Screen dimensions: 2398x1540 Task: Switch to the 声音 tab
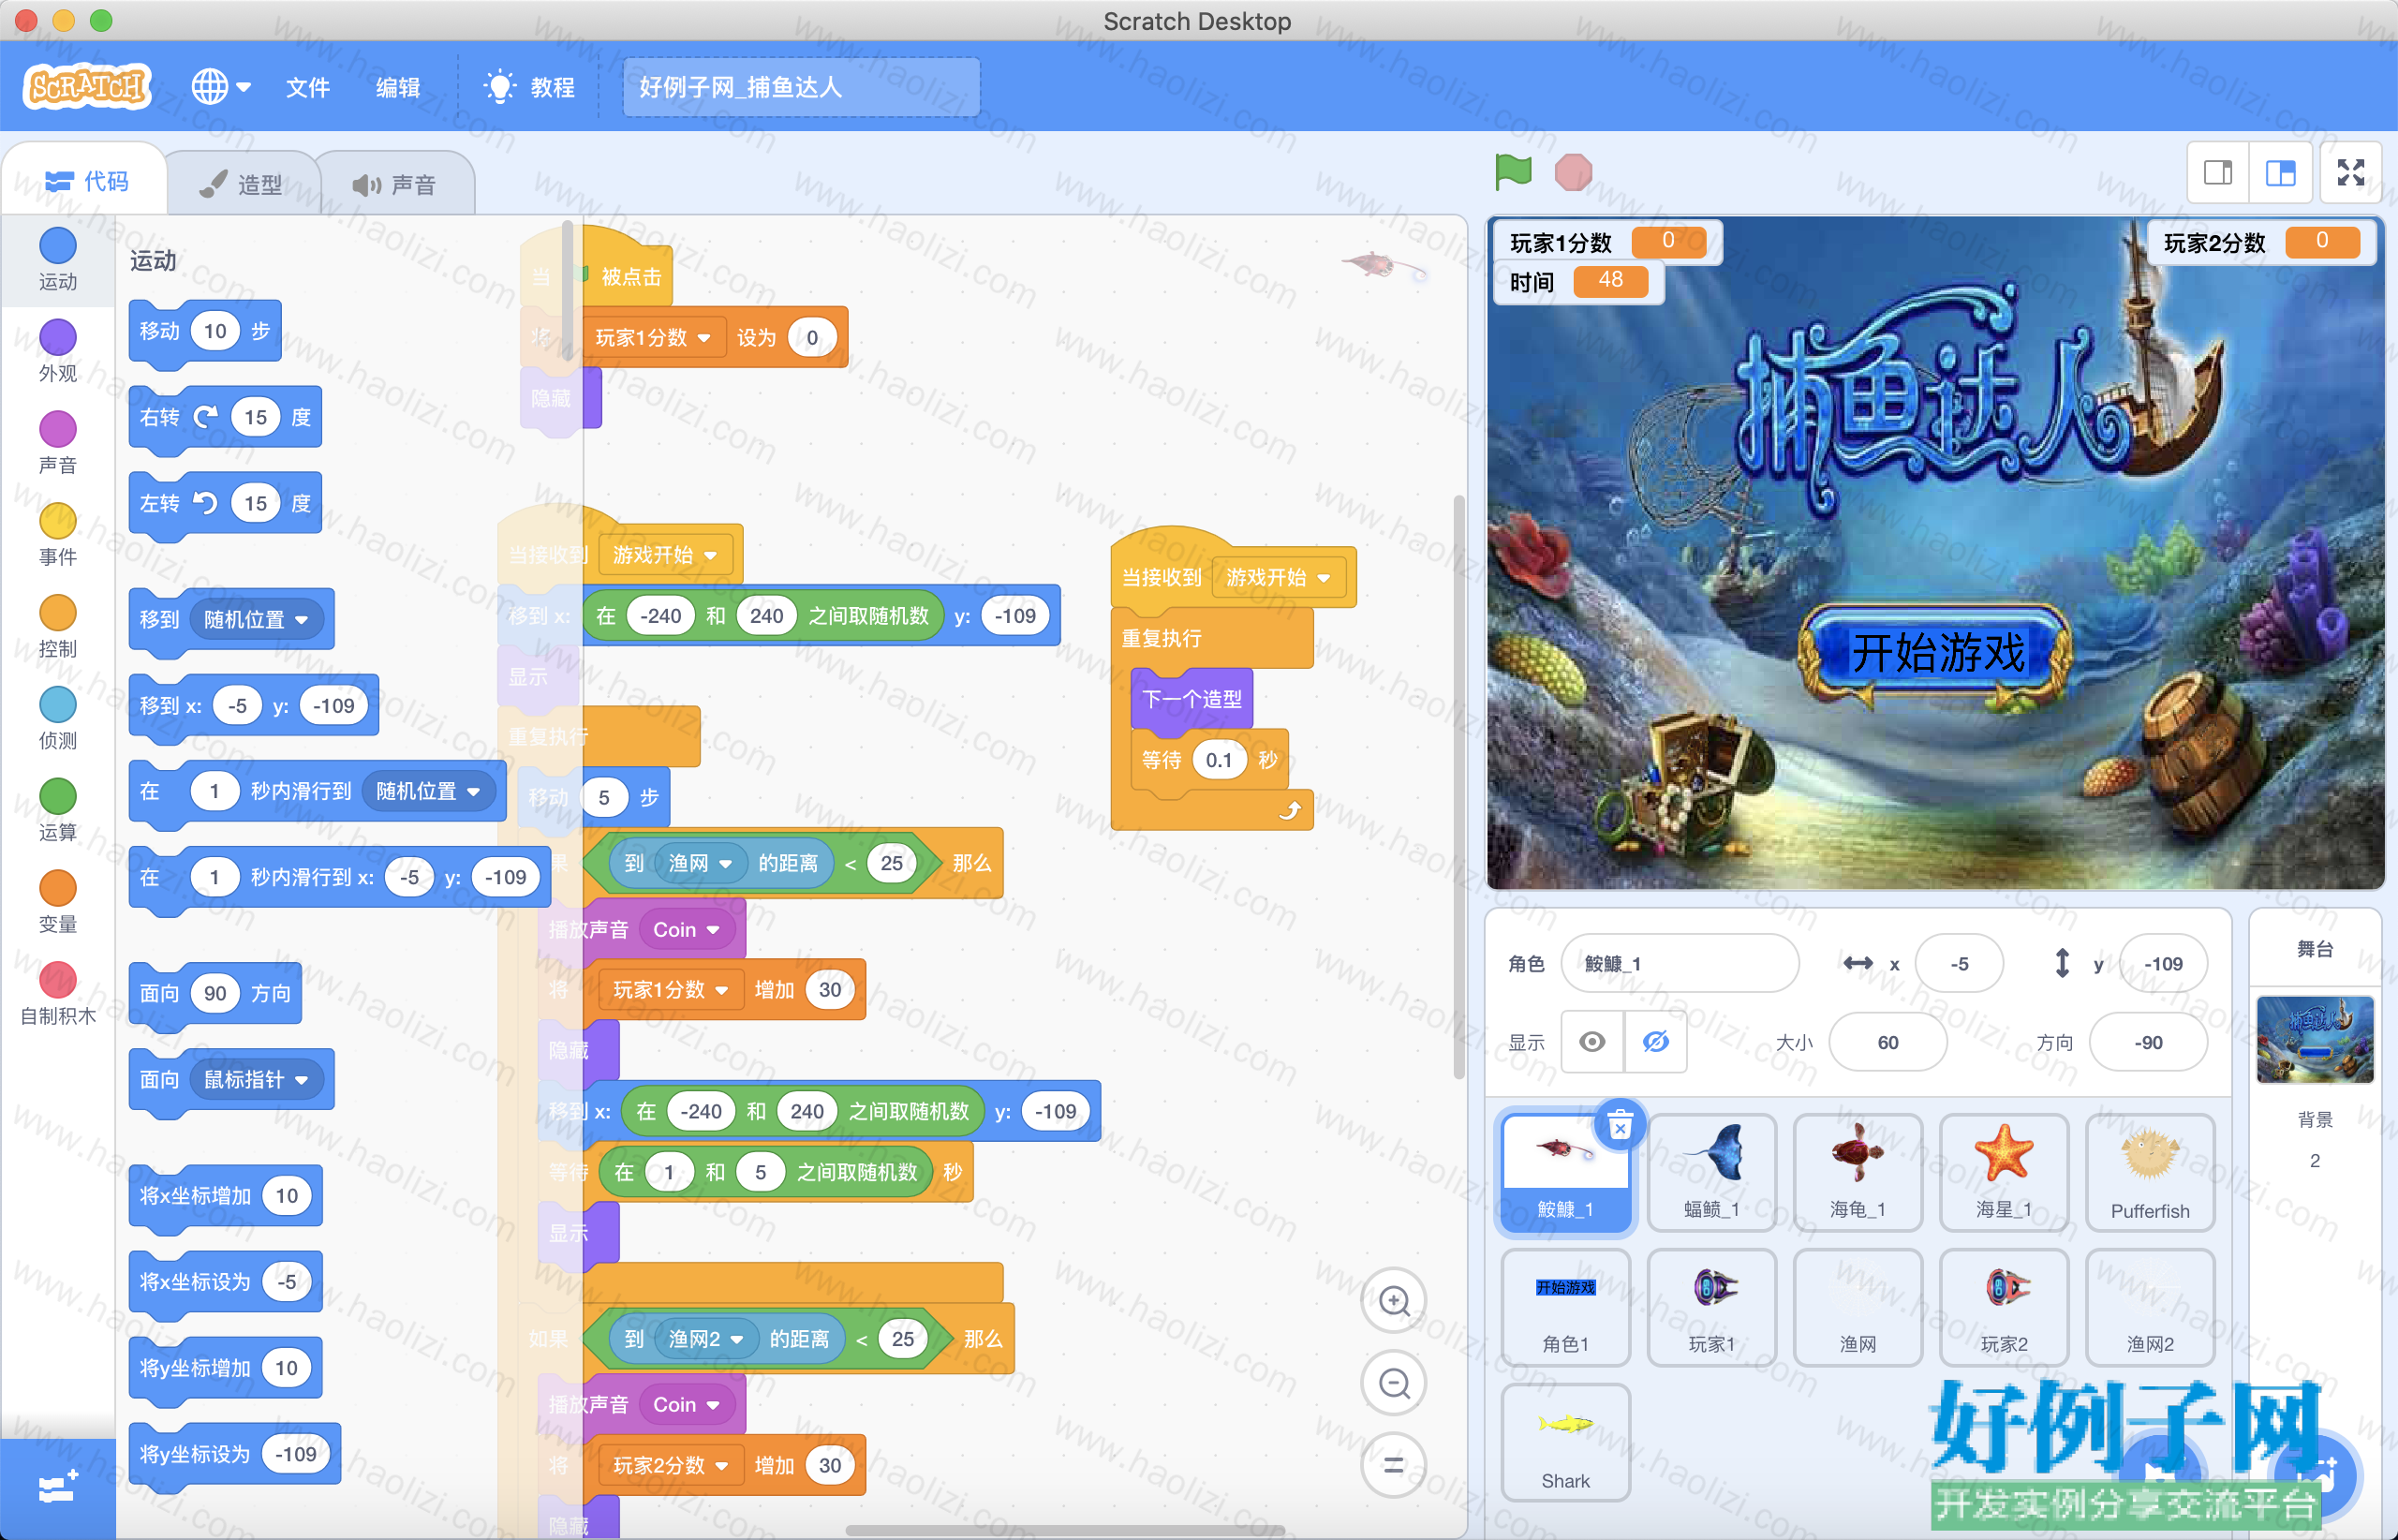pos(395,184)
